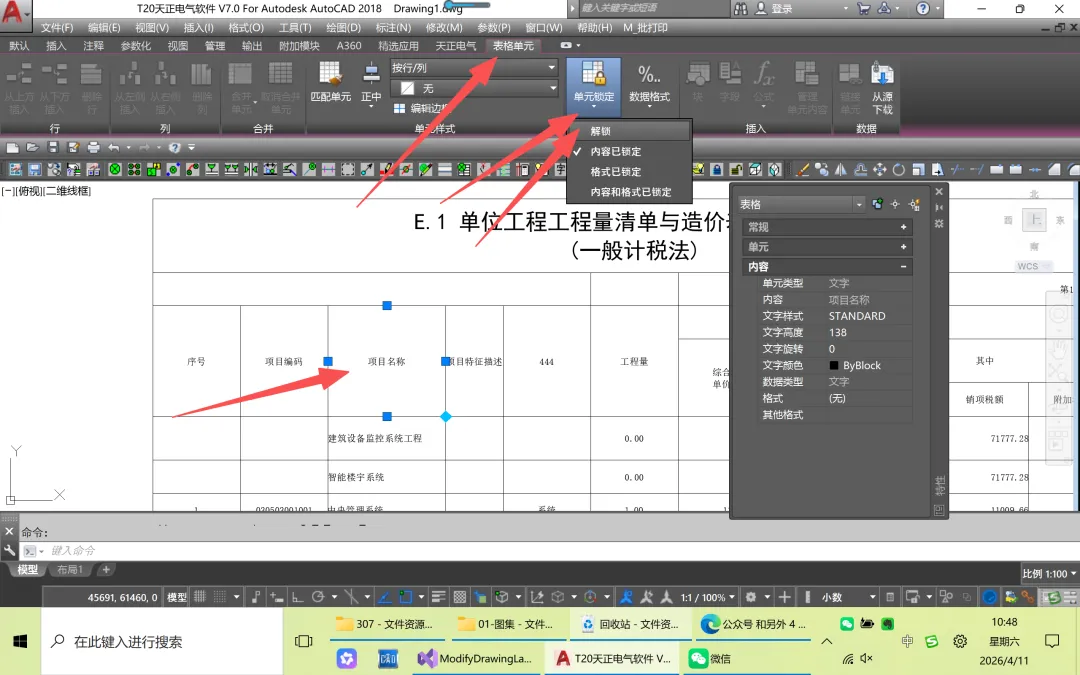The height and width of the screenshot is (675, 1080).
Task: Click the 编辑边框 edit borders button
Action: pyautogui.click(x=421, y=108)
